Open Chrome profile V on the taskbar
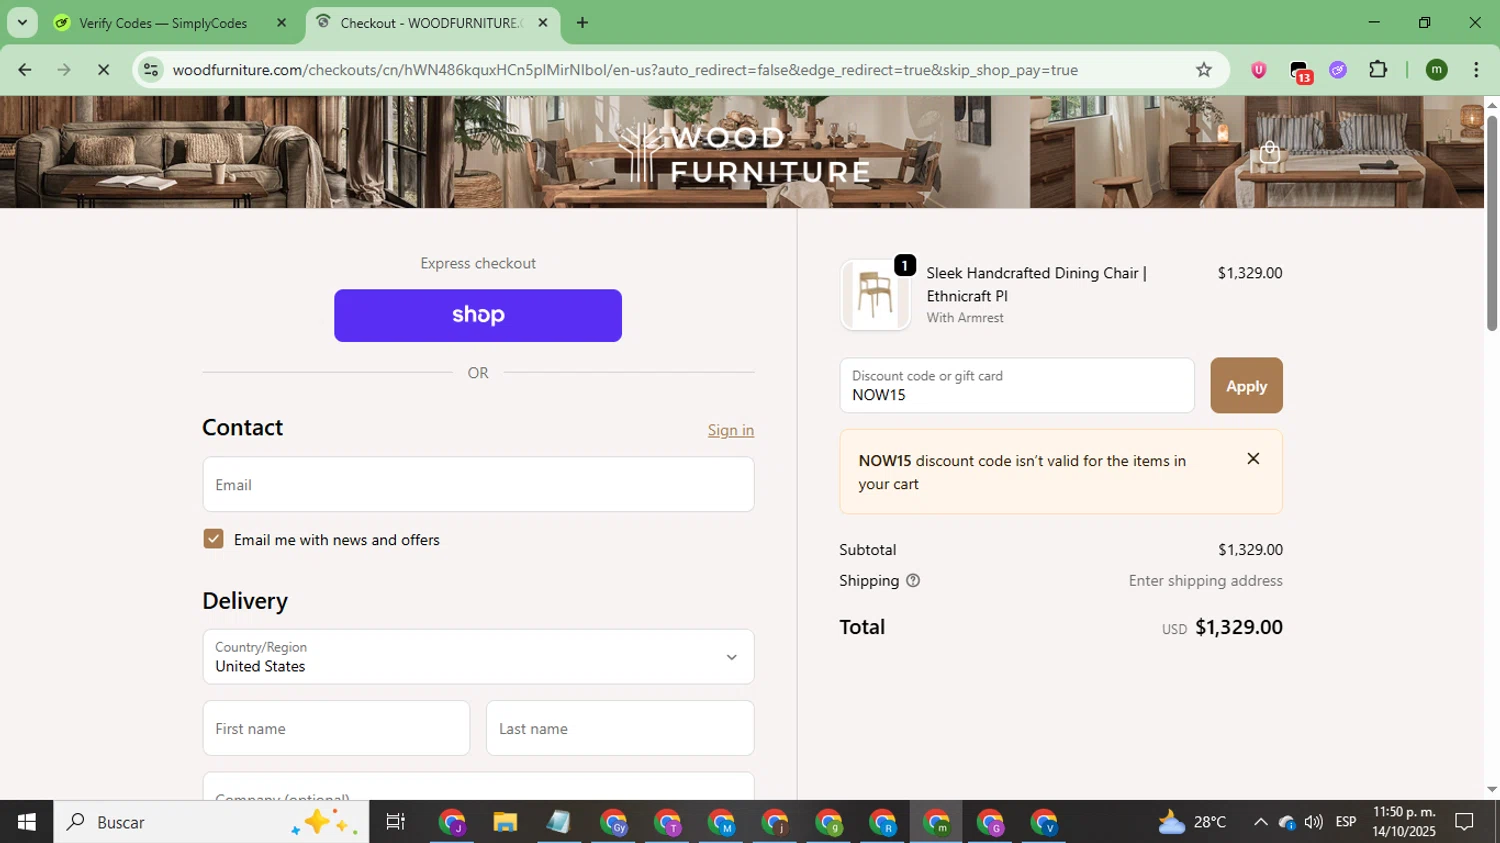This screenshot has height=843, width=1500. (1044, 822)
